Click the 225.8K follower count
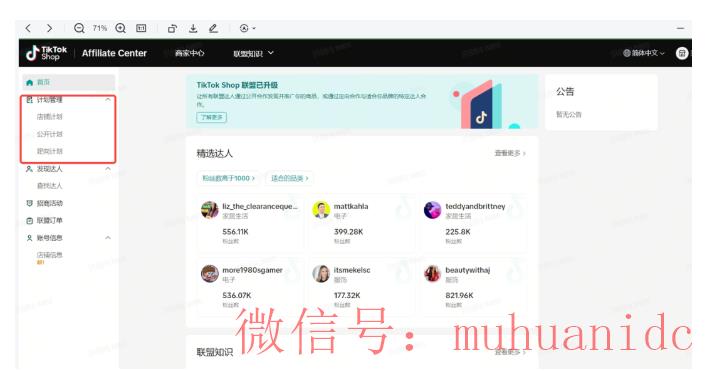 tap(458, 232)
